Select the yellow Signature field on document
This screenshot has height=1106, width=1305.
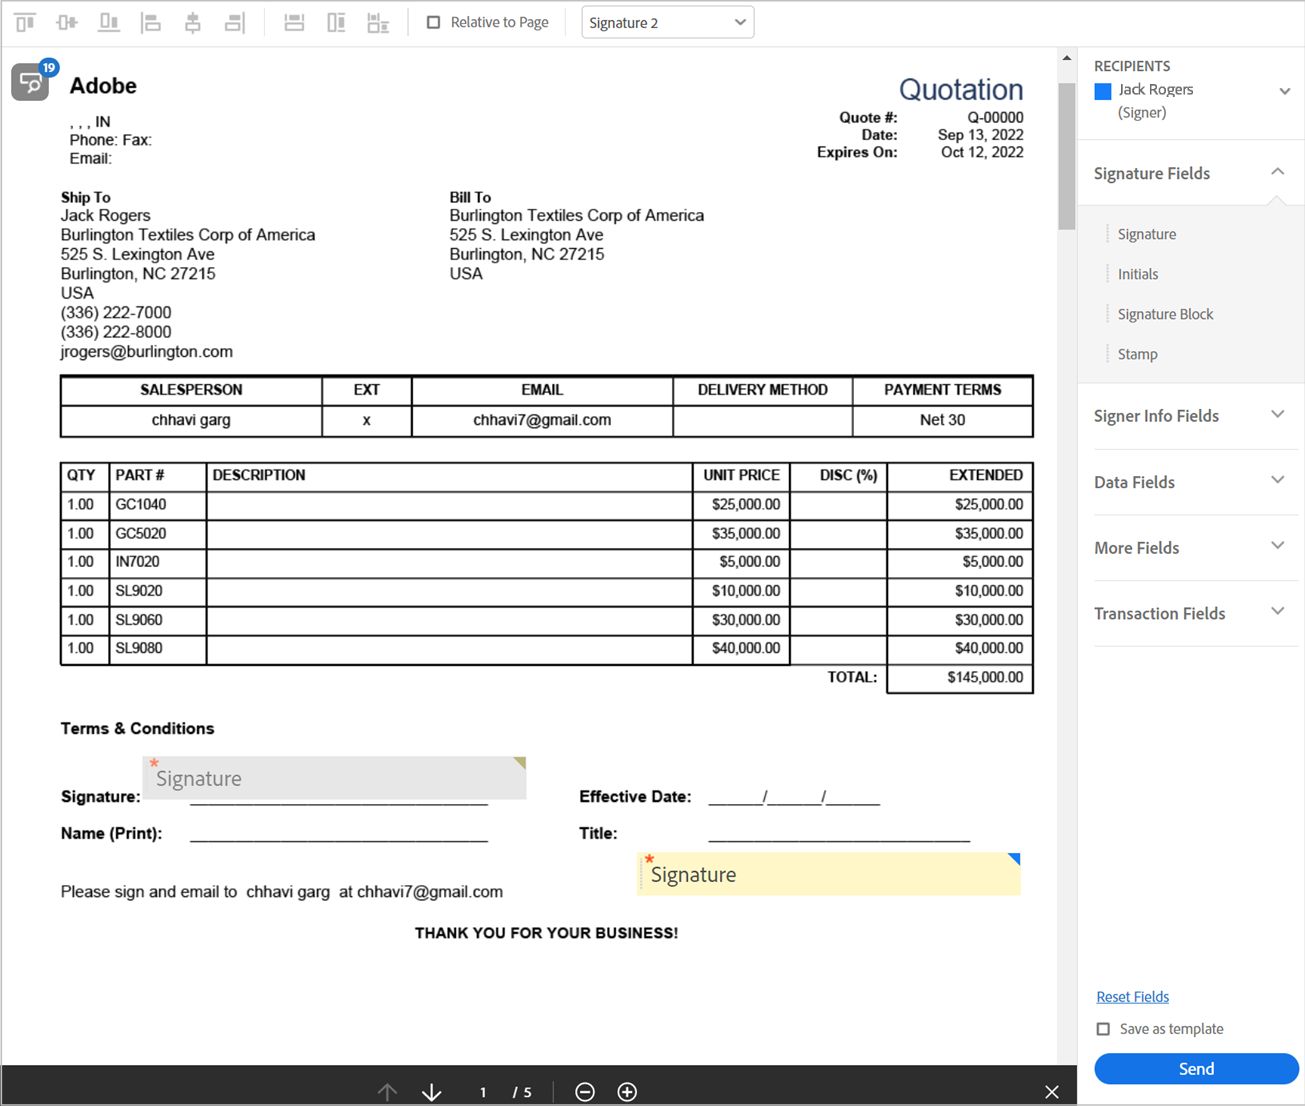829,874
